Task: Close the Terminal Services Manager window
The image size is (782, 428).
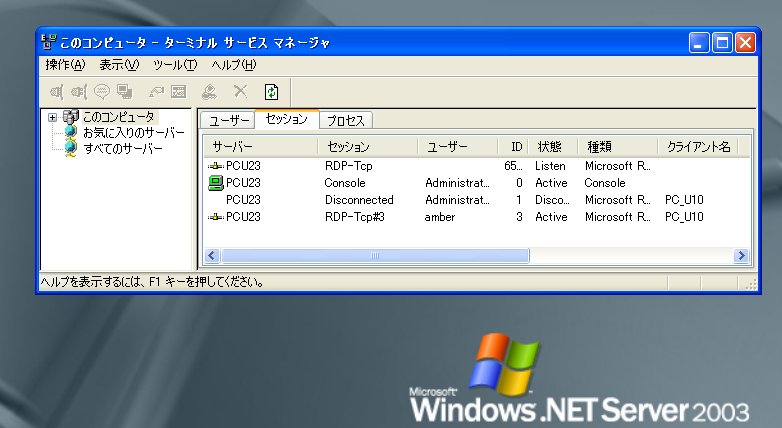Action: tap(746, 43)
